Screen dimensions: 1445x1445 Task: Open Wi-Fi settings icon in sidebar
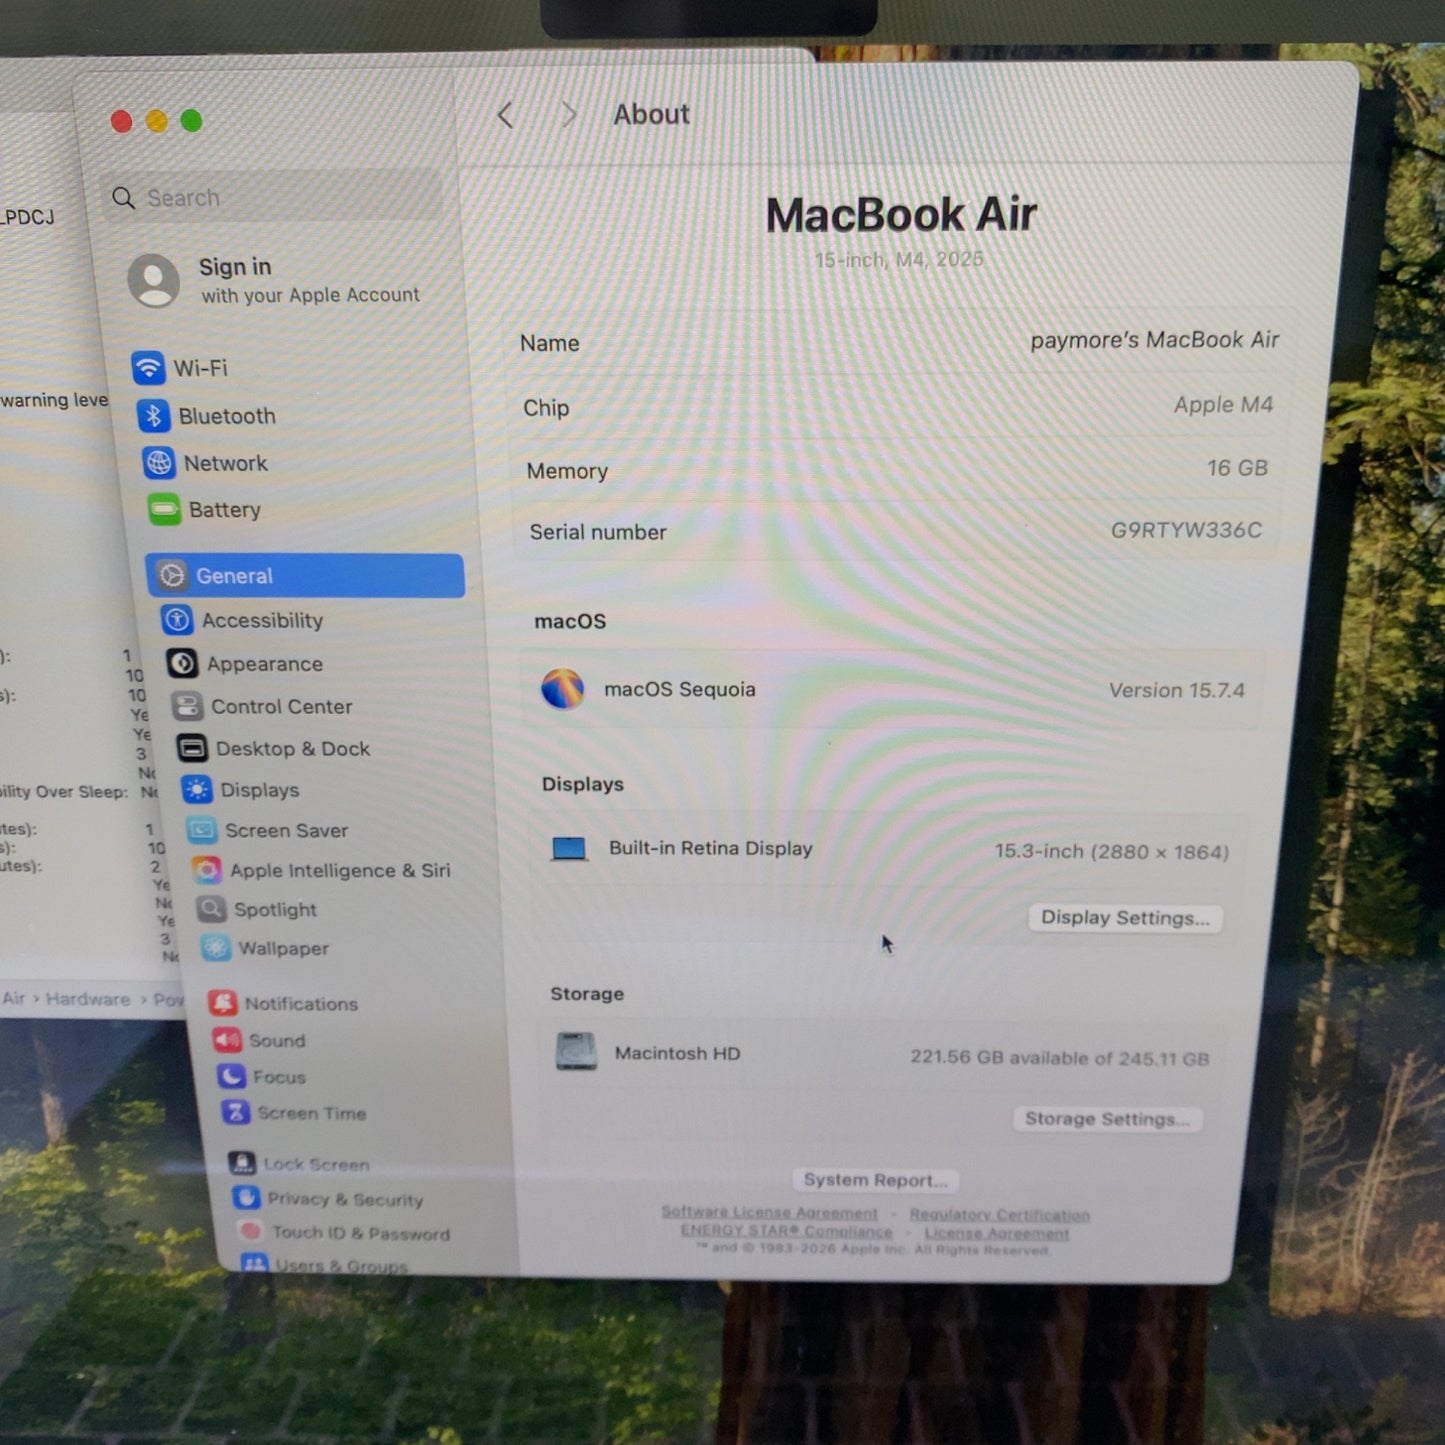pos(149,368)
